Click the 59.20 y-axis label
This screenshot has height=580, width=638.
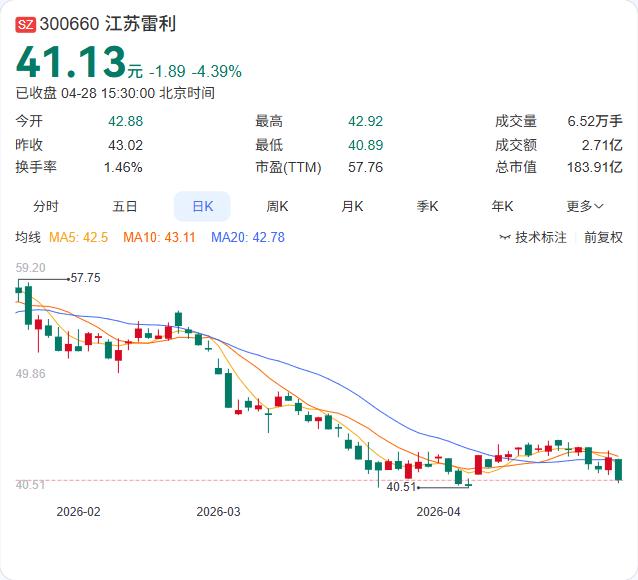pyautogui.click(x=31, y=268)
